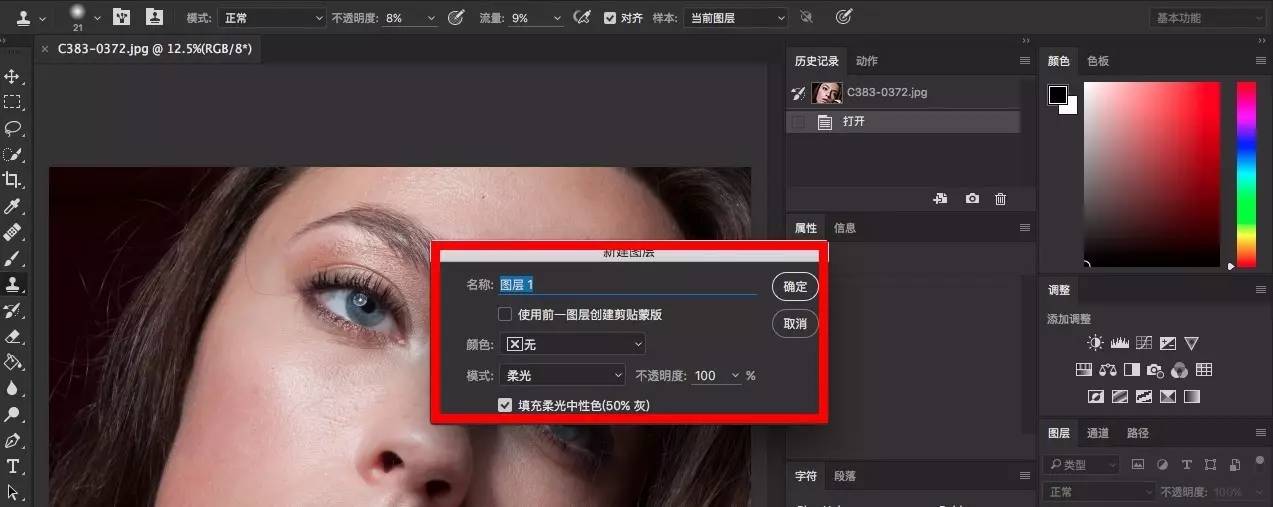Select the Brush tool

pyautogui.click(x=13, y=258)
